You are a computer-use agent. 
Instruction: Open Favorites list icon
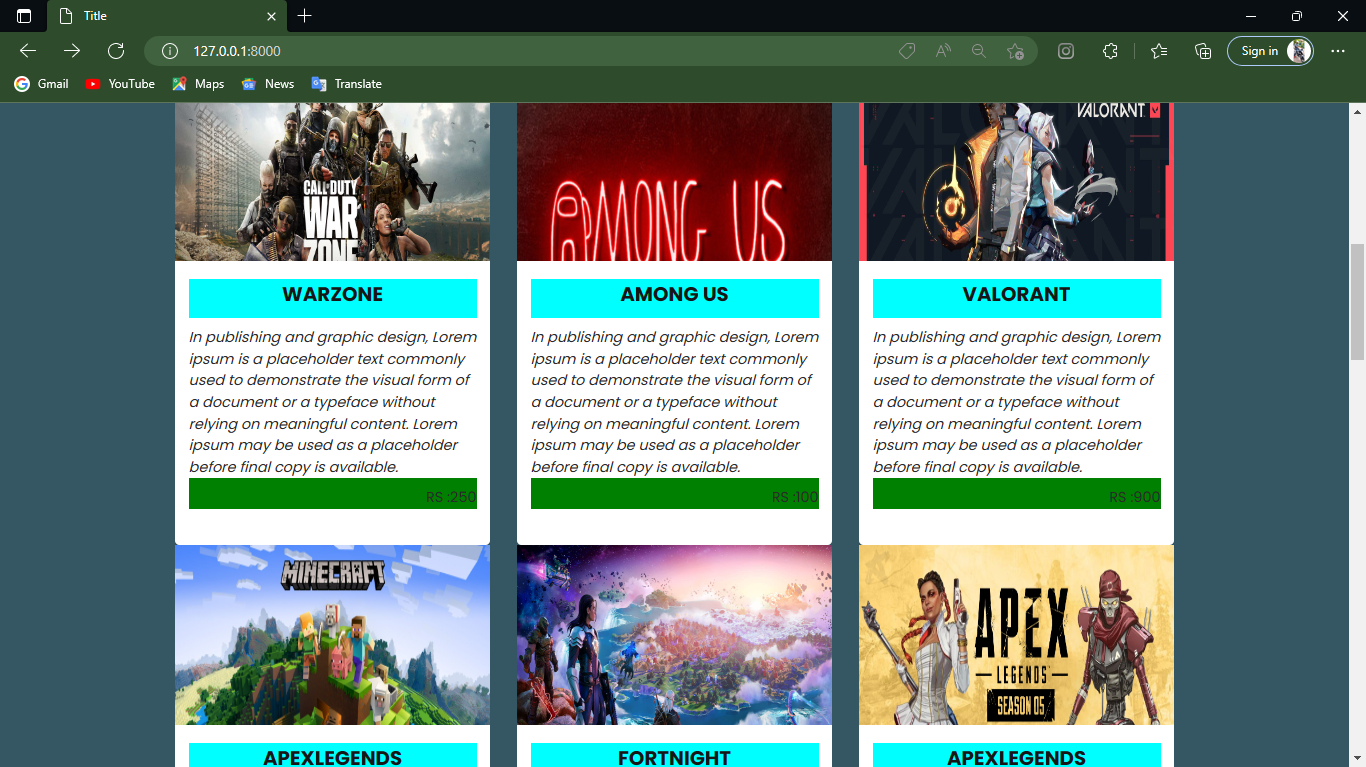pos(1159,51)
